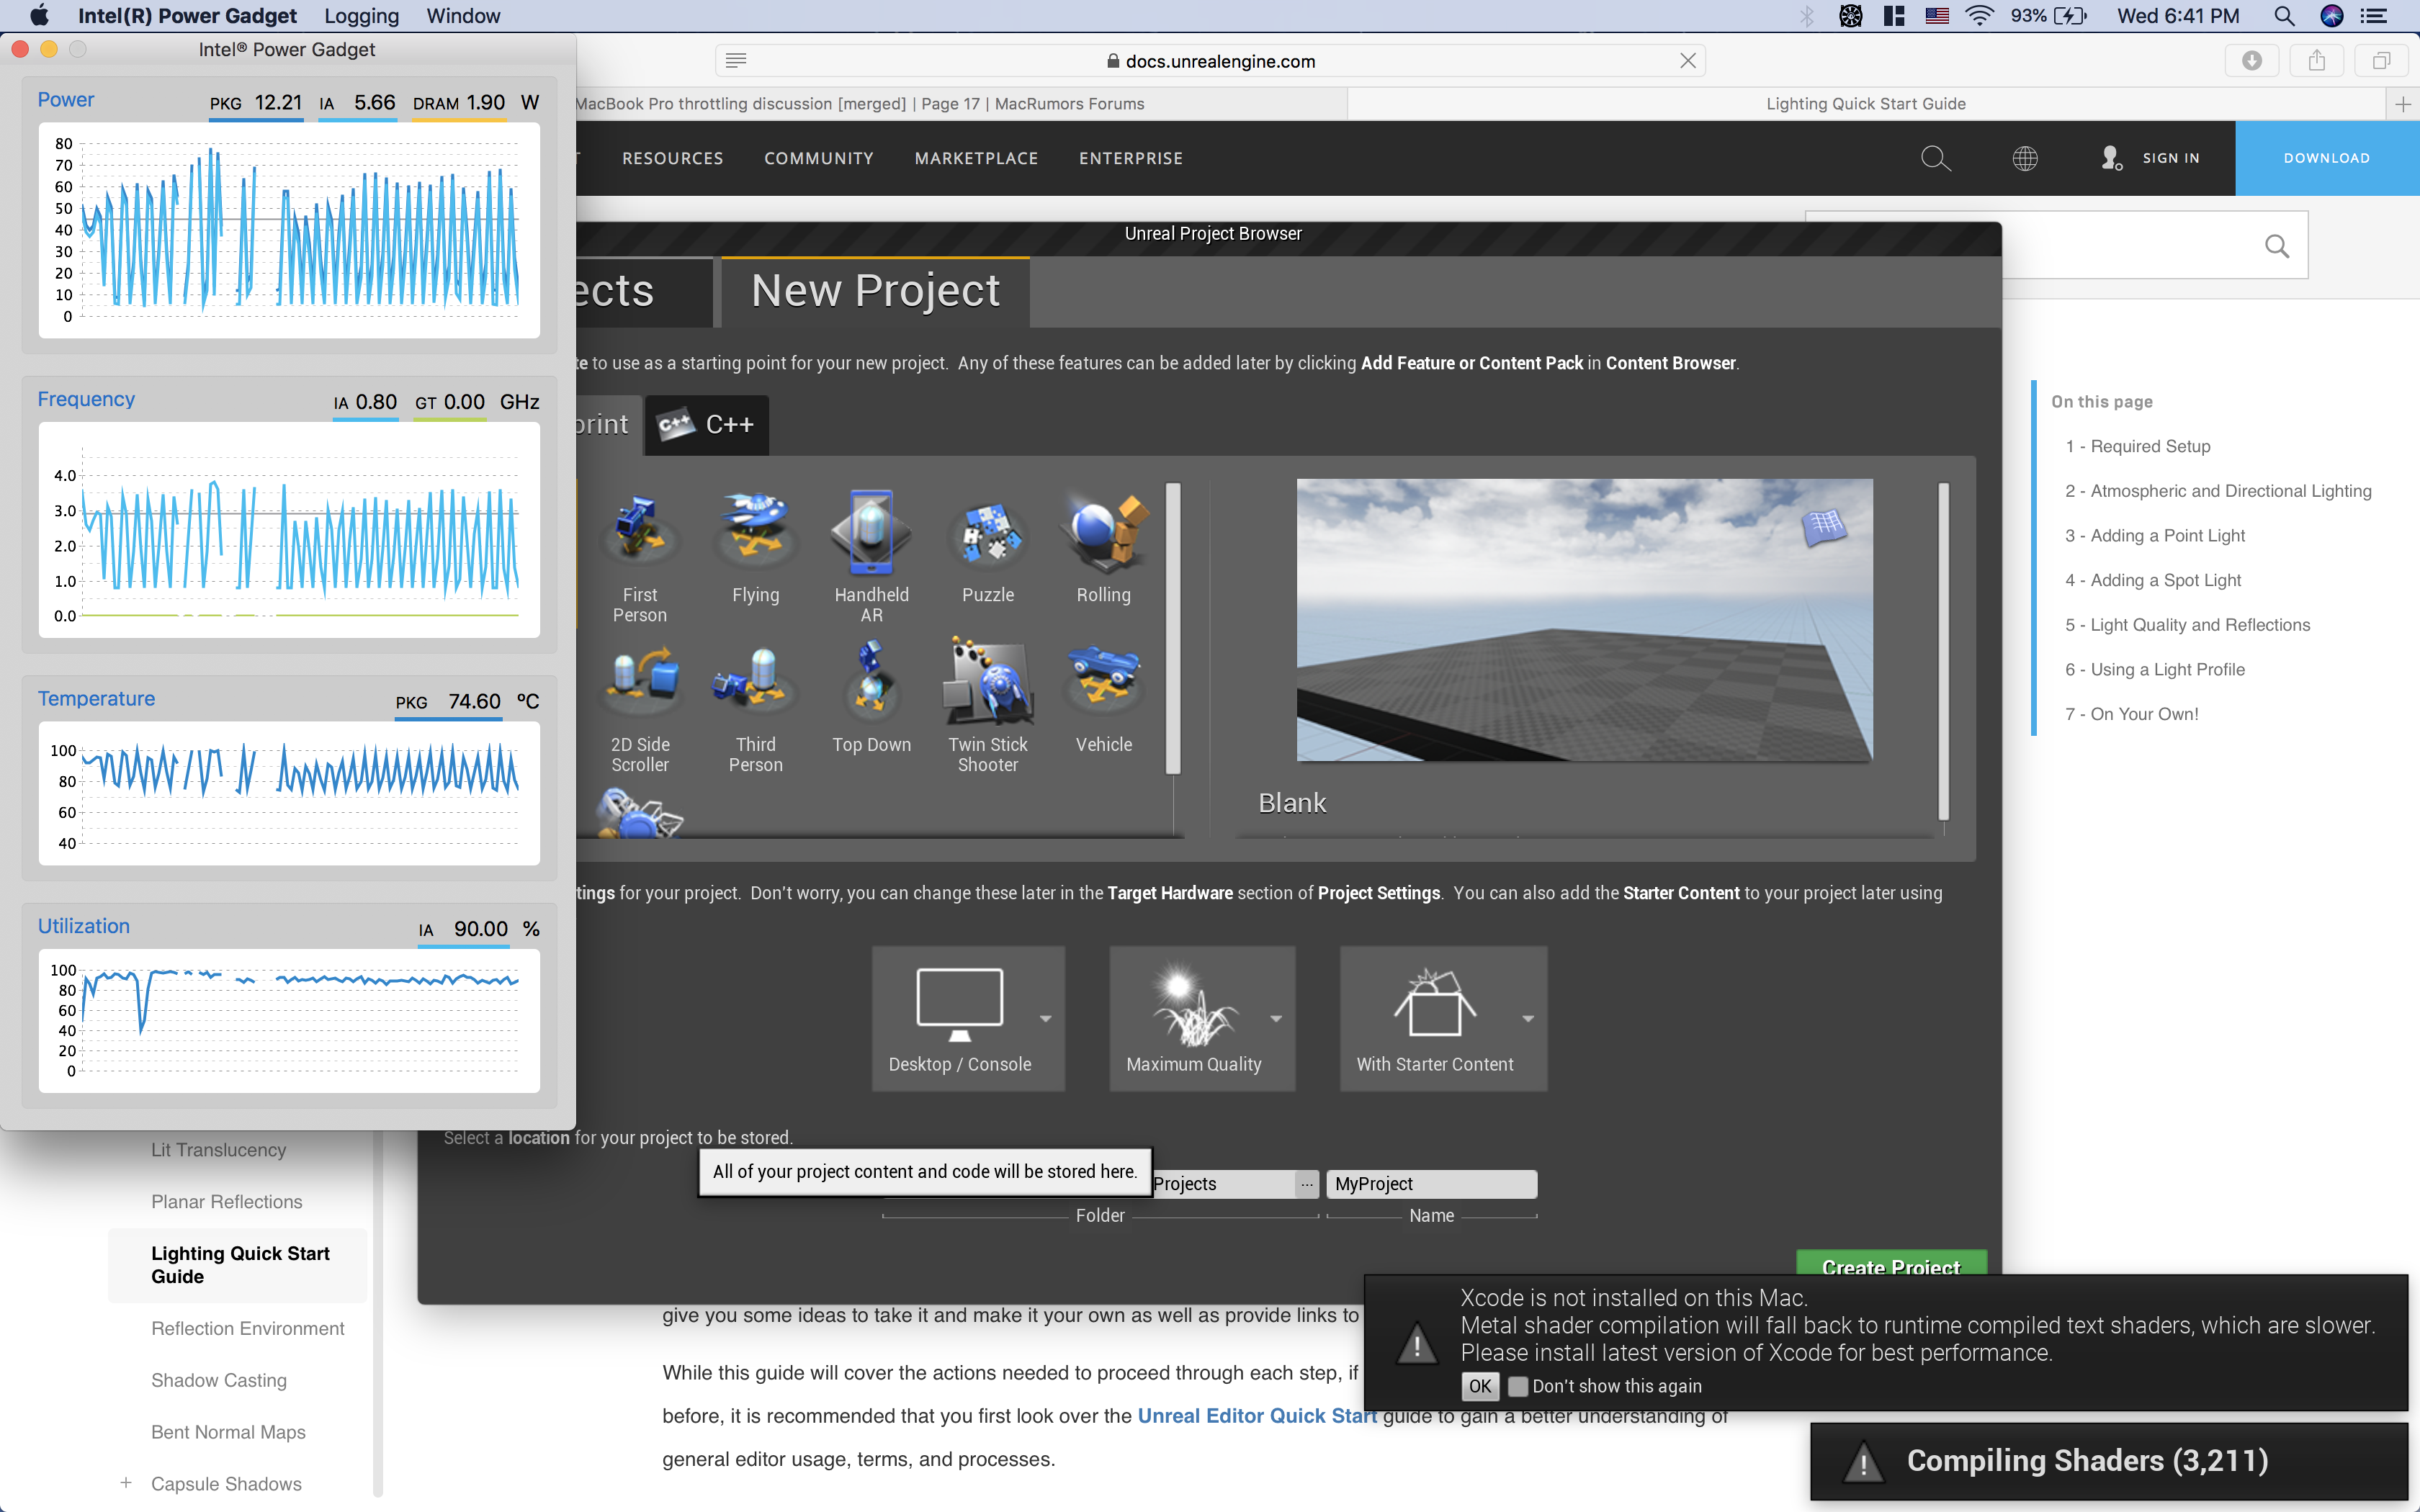Switch to the C++ tab
This screenshot has width=2420, height=1512.
(x=707, y=424)
